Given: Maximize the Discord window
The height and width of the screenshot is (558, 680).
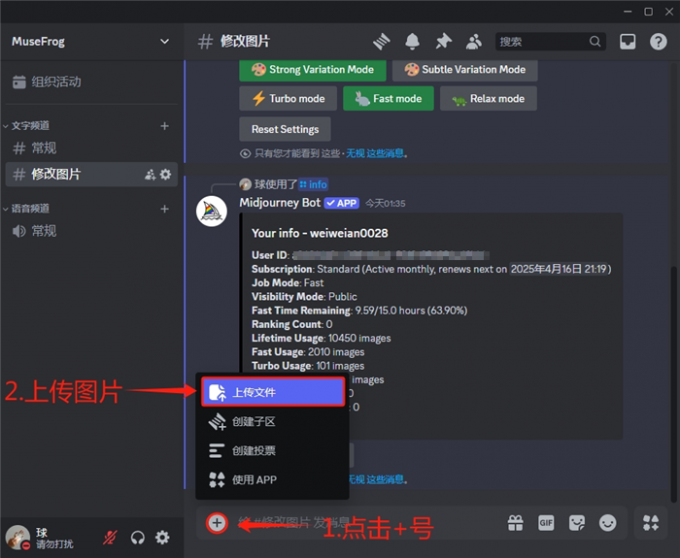Looking at the screenshot, I should (x=648, y=12).
